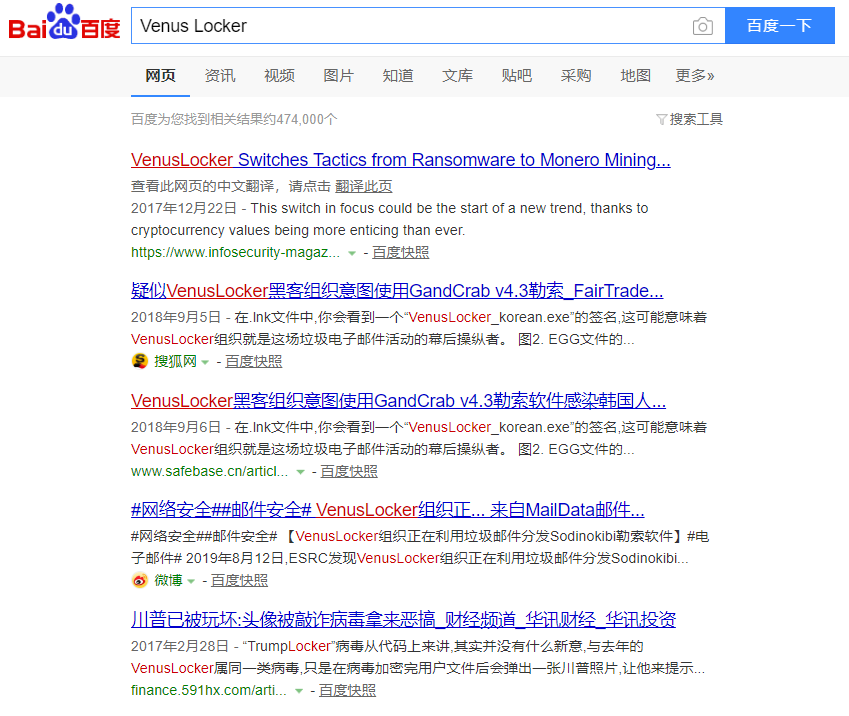Open 百度快照 for 搜狐网 result

click(253, 361)
